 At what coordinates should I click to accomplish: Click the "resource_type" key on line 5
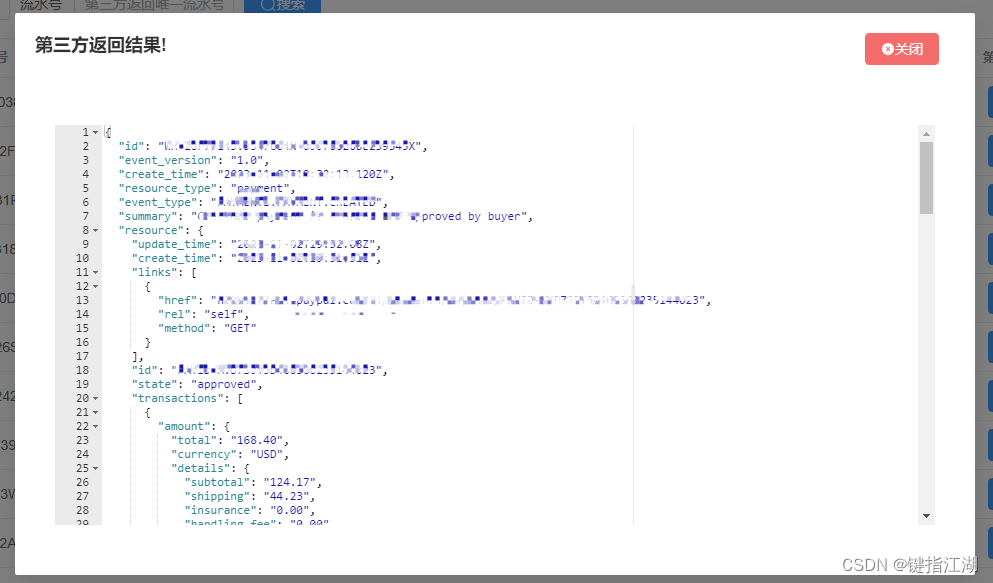[168, 188]
